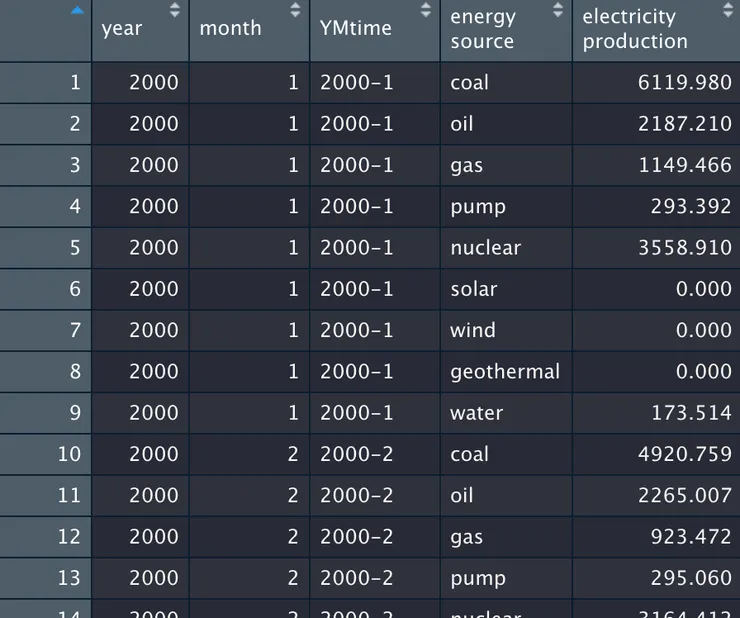
Task: Click row number 10
Action: [x=69, y=455]
